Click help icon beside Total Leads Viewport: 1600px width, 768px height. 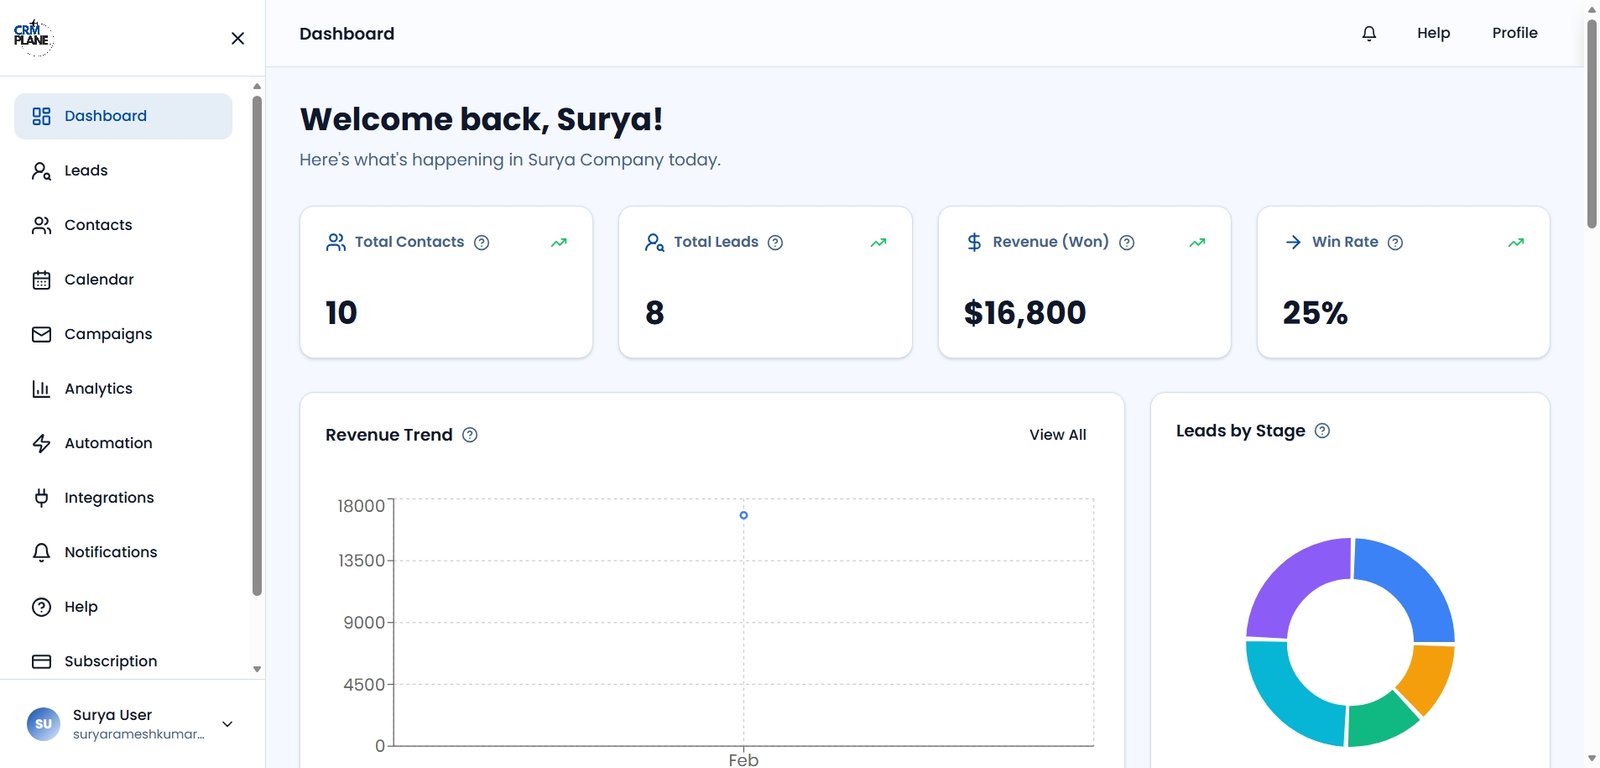pos(775,242)
